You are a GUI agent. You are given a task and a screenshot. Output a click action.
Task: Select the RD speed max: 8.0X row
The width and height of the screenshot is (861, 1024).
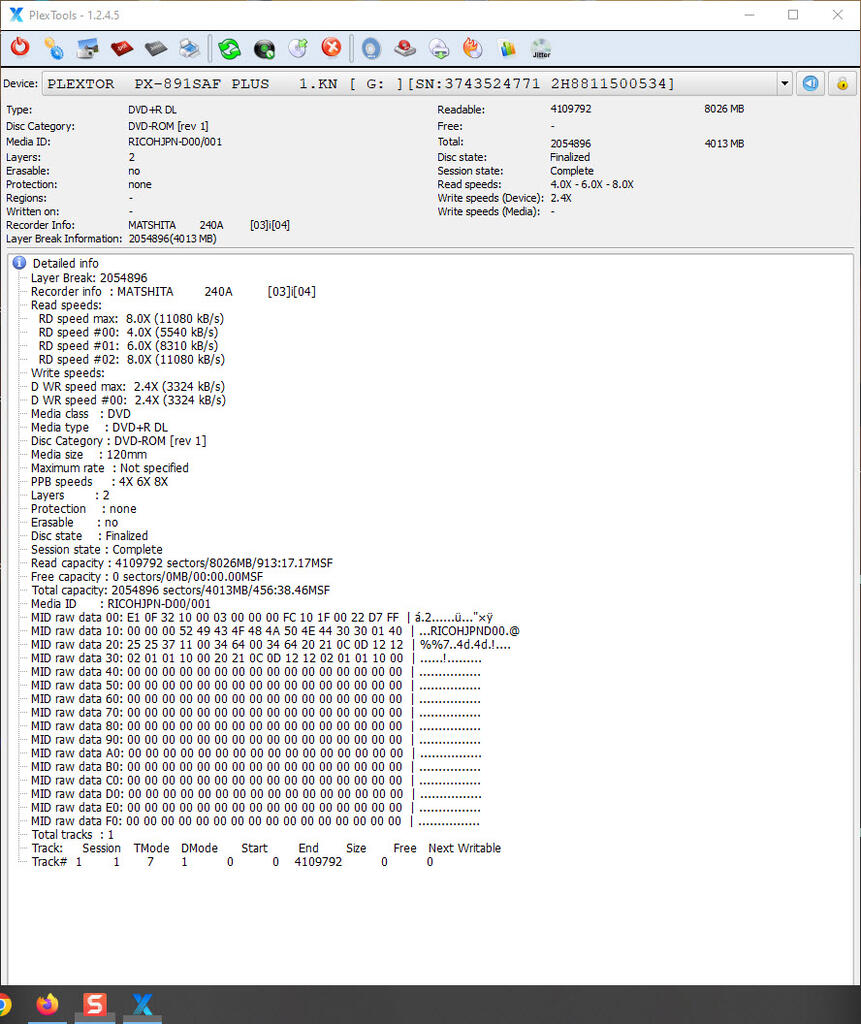pyautogui.click(x=131, y=319)
